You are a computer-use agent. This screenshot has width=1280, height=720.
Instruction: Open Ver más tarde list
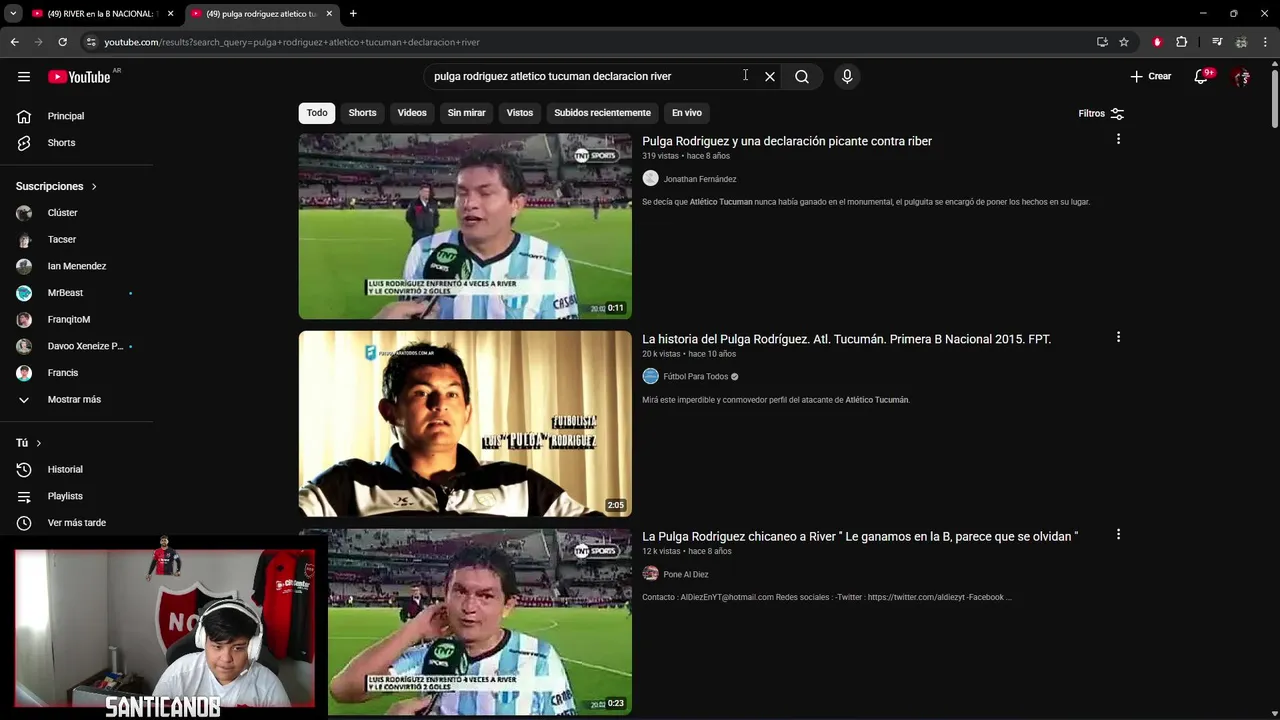click(x=77, y=523)
